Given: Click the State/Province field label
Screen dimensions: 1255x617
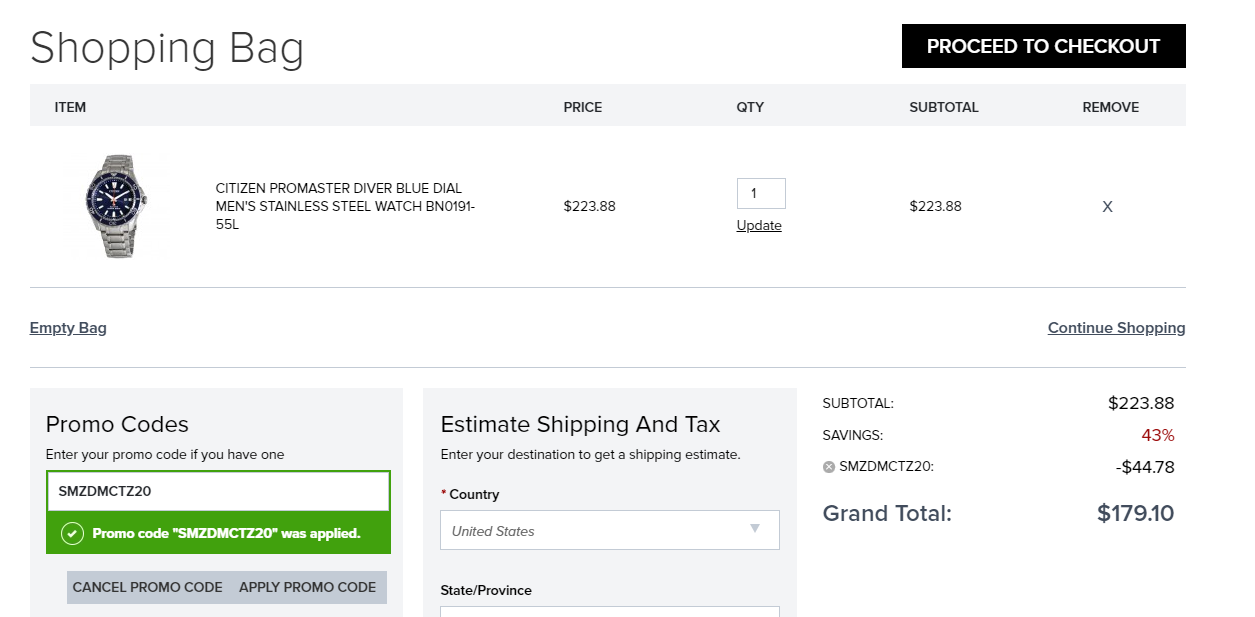Looking at the screenshot, I should click(x=486, y=590).
